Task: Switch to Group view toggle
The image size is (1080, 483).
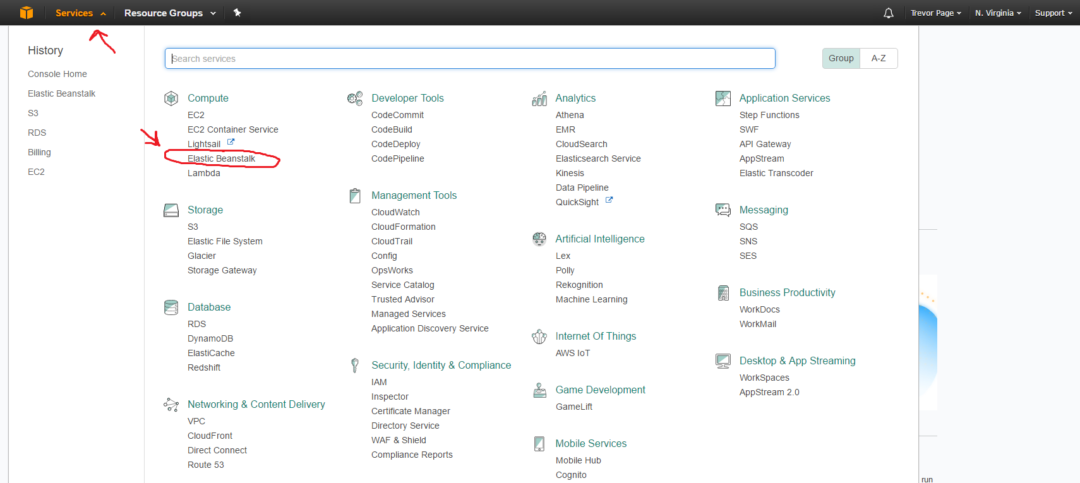Action: point(841,58)
